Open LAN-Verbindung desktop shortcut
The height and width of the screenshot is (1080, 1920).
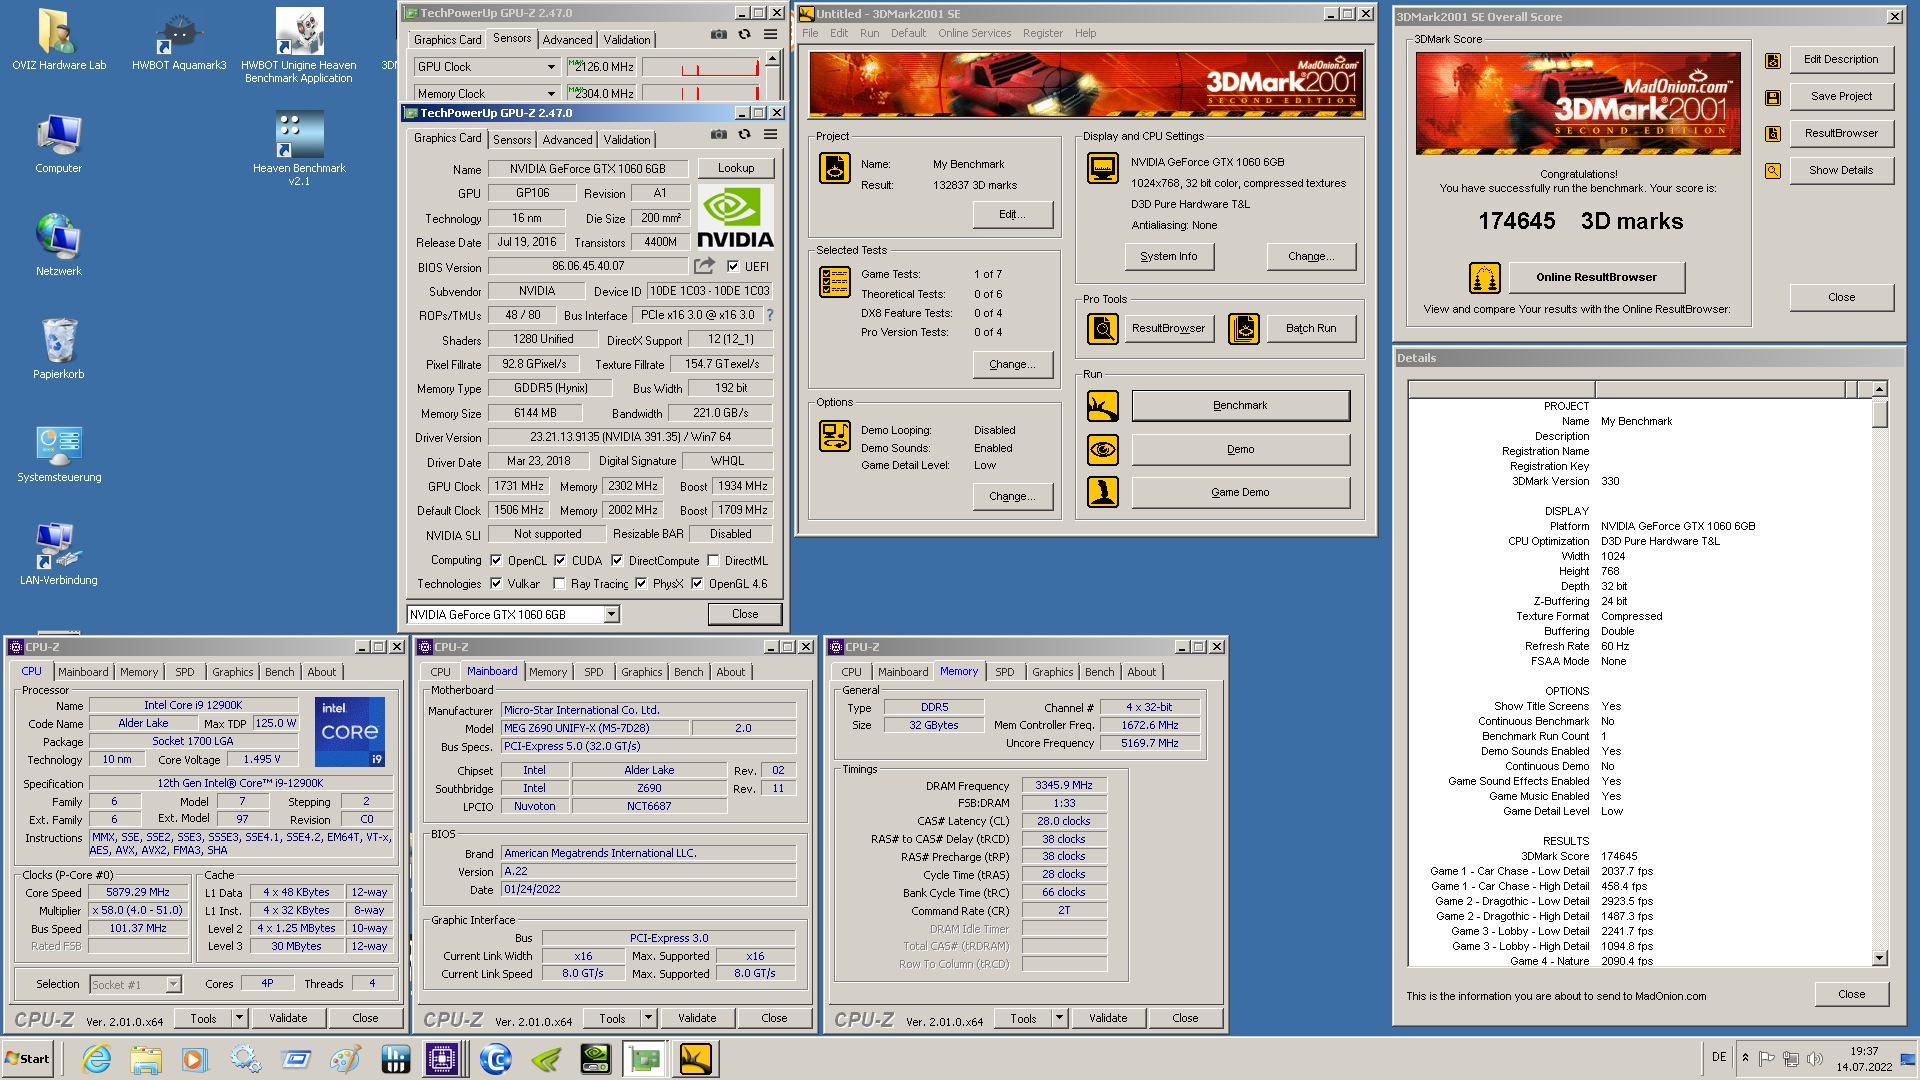(x=59, y=554)
